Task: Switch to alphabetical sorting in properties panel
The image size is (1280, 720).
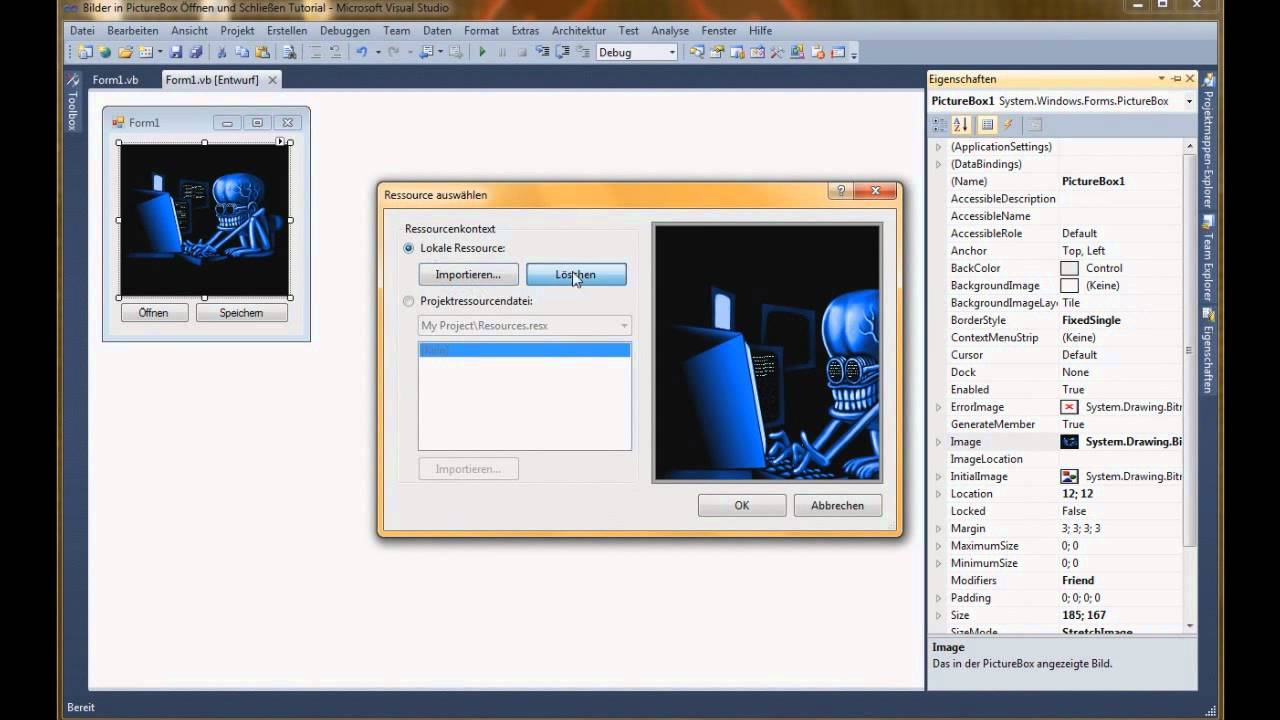Action: (960, 124)
